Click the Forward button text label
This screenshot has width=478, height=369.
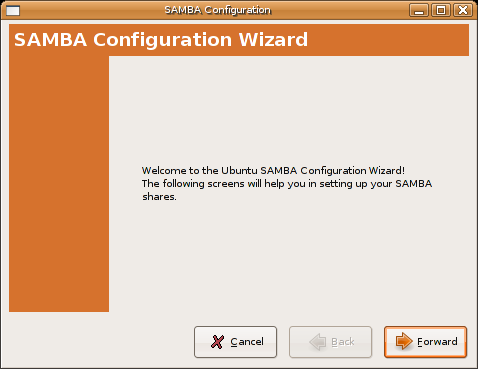point(437,342)
